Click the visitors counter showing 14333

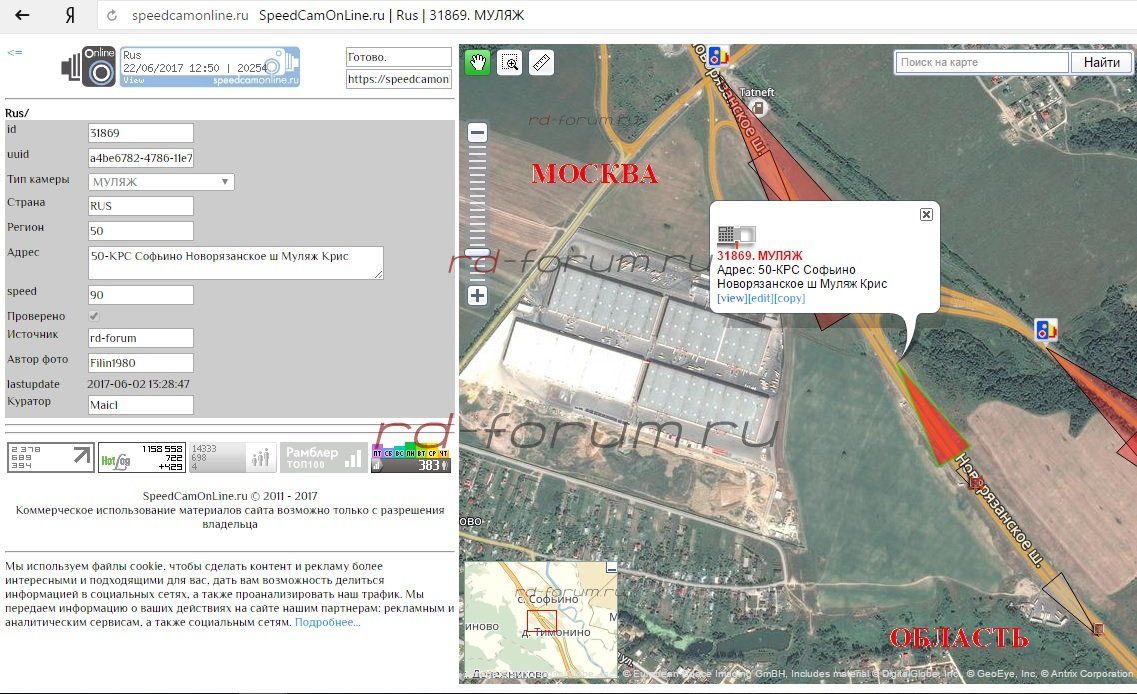click(233, 458)
